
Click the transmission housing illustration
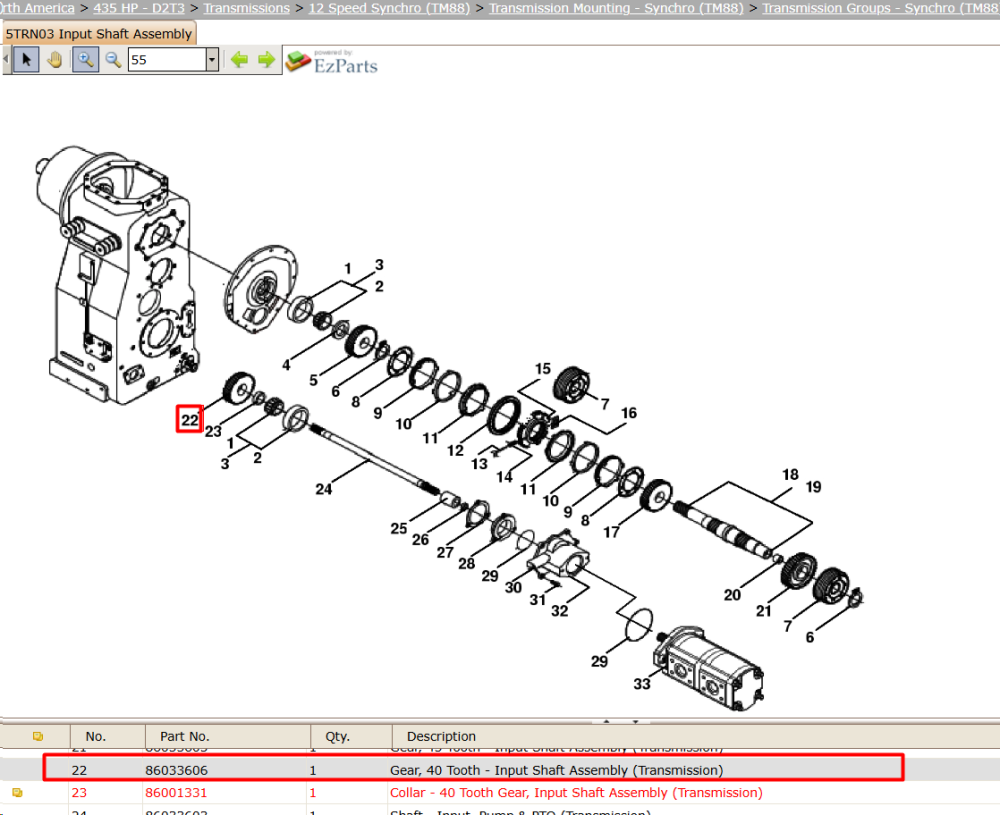click(x=116, y=274)
